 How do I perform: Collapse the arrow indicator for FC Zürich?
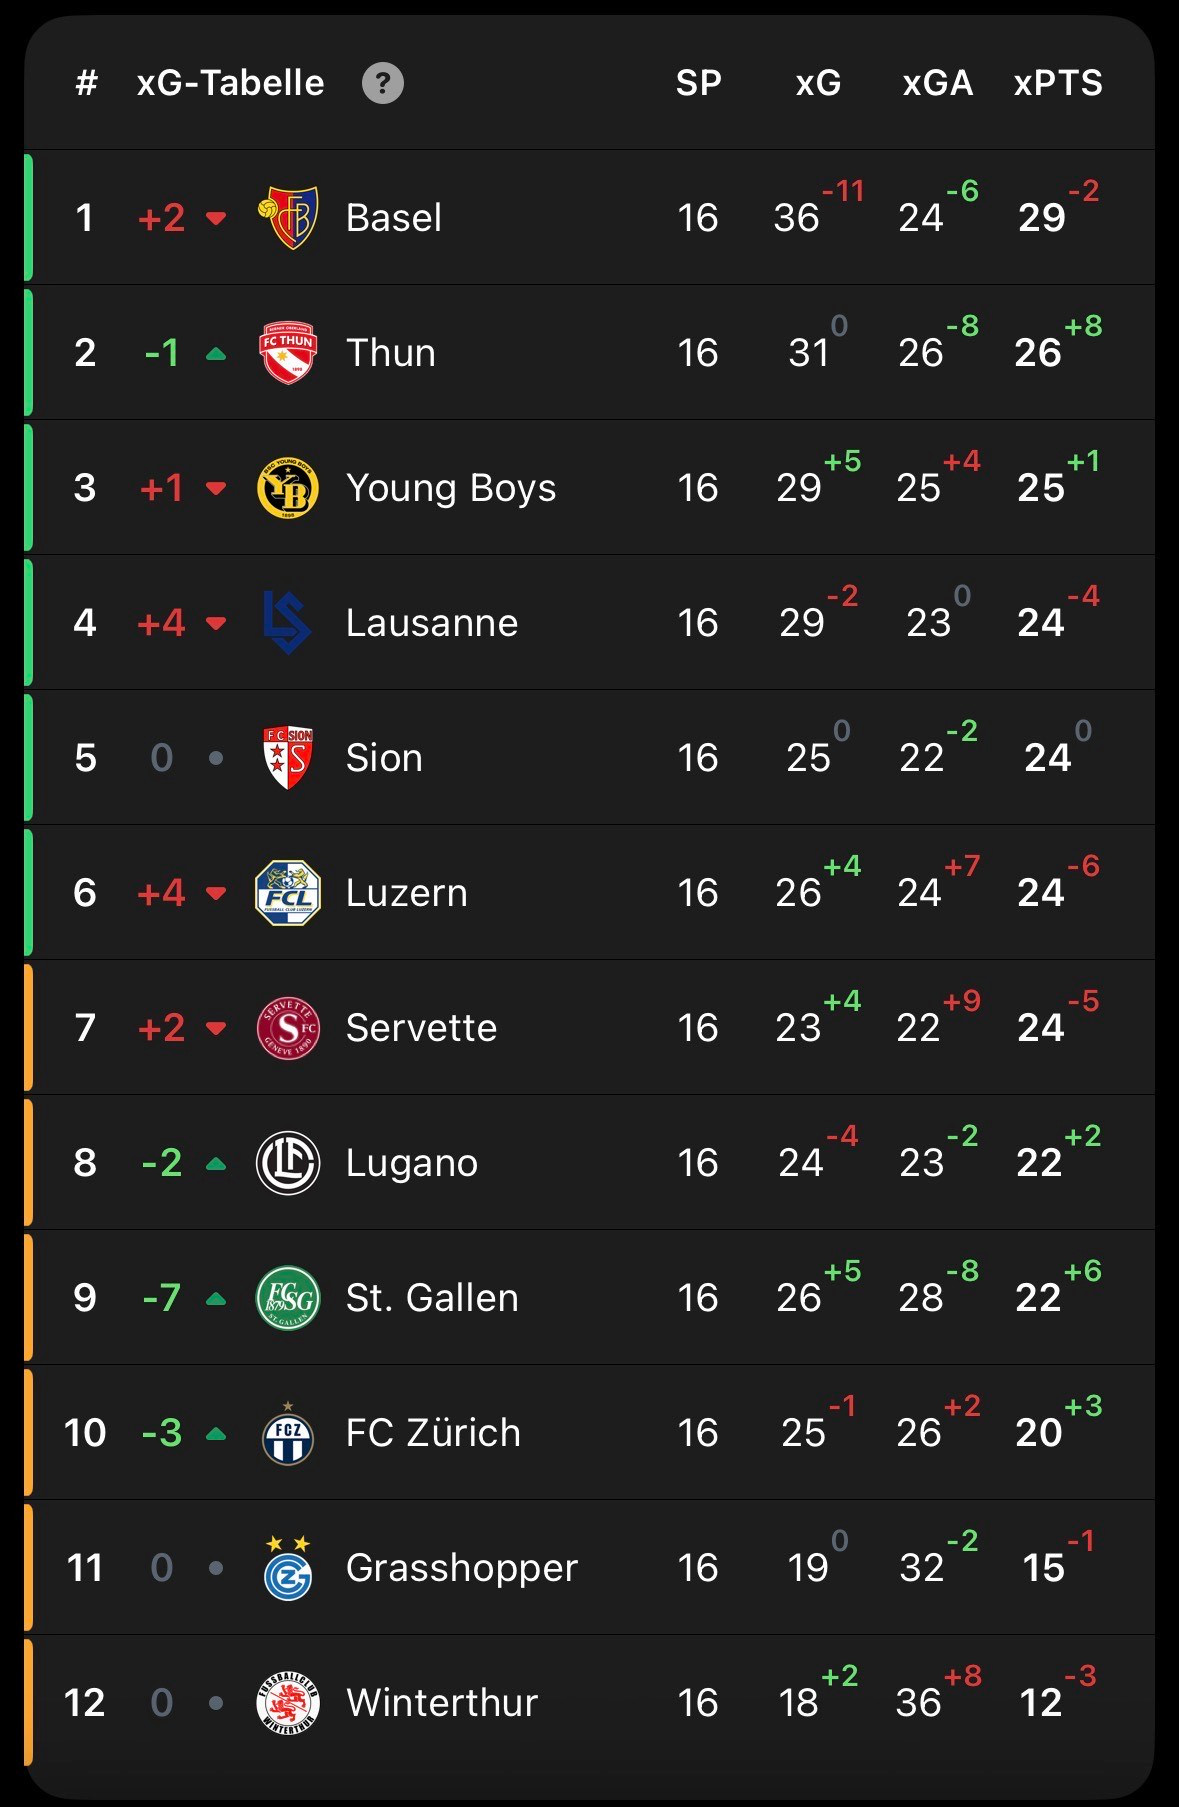(218, 1432)
